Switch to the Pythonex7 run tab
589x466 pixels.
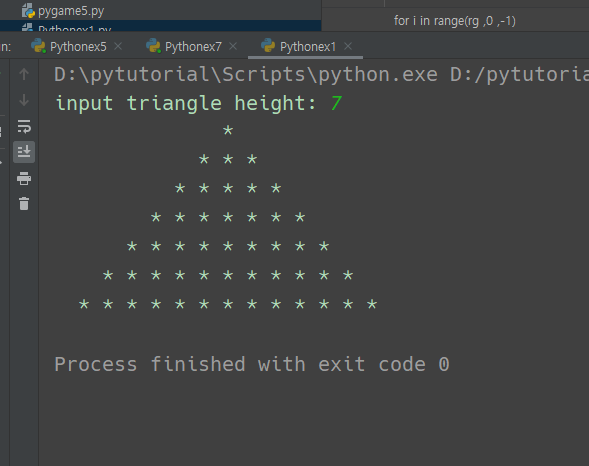point(193,47)
